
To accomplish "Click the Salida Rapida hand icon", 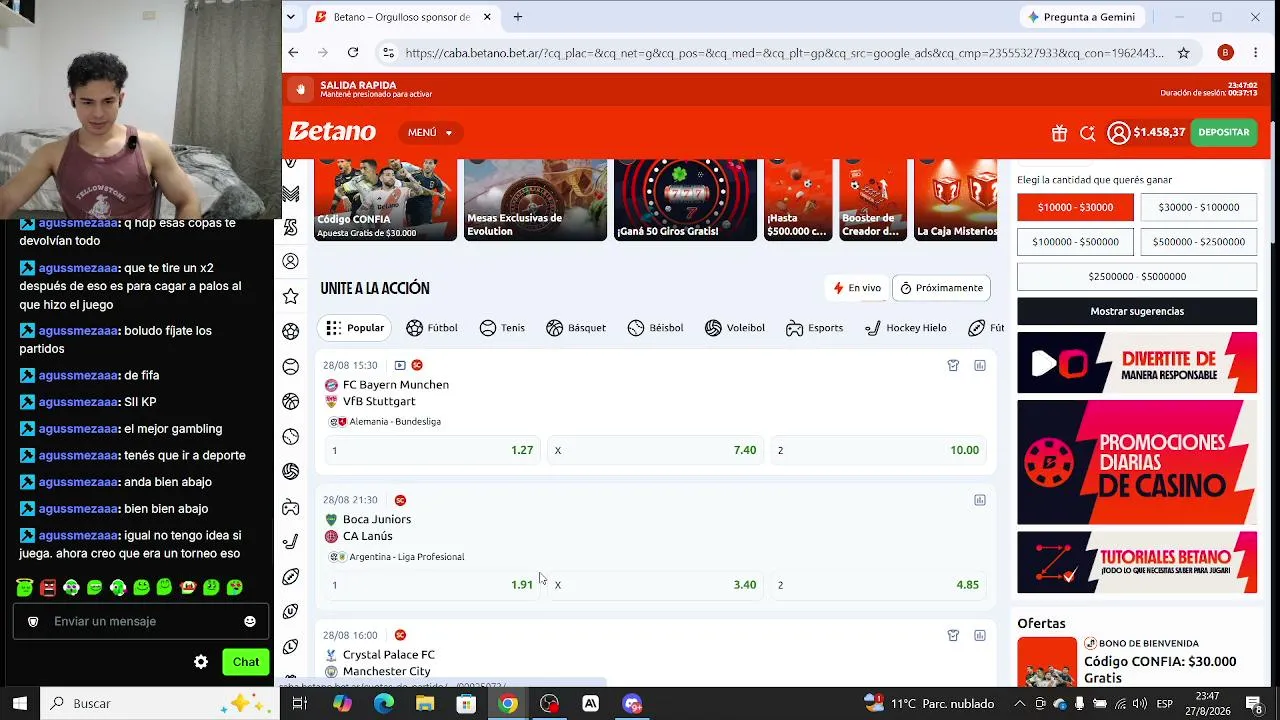I will (300, 89).
